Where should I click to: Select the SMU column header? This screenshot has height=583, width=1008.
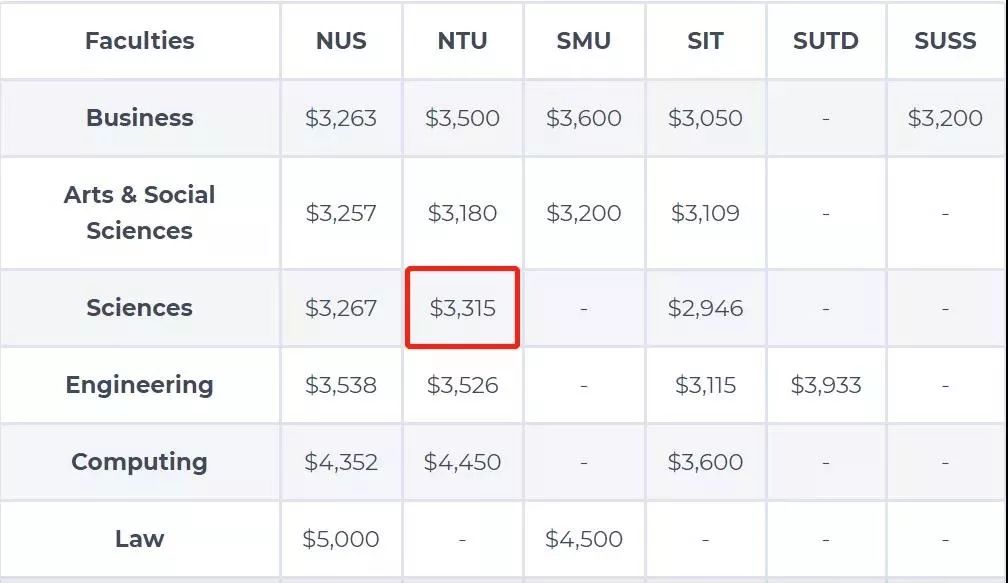point(584,41)
